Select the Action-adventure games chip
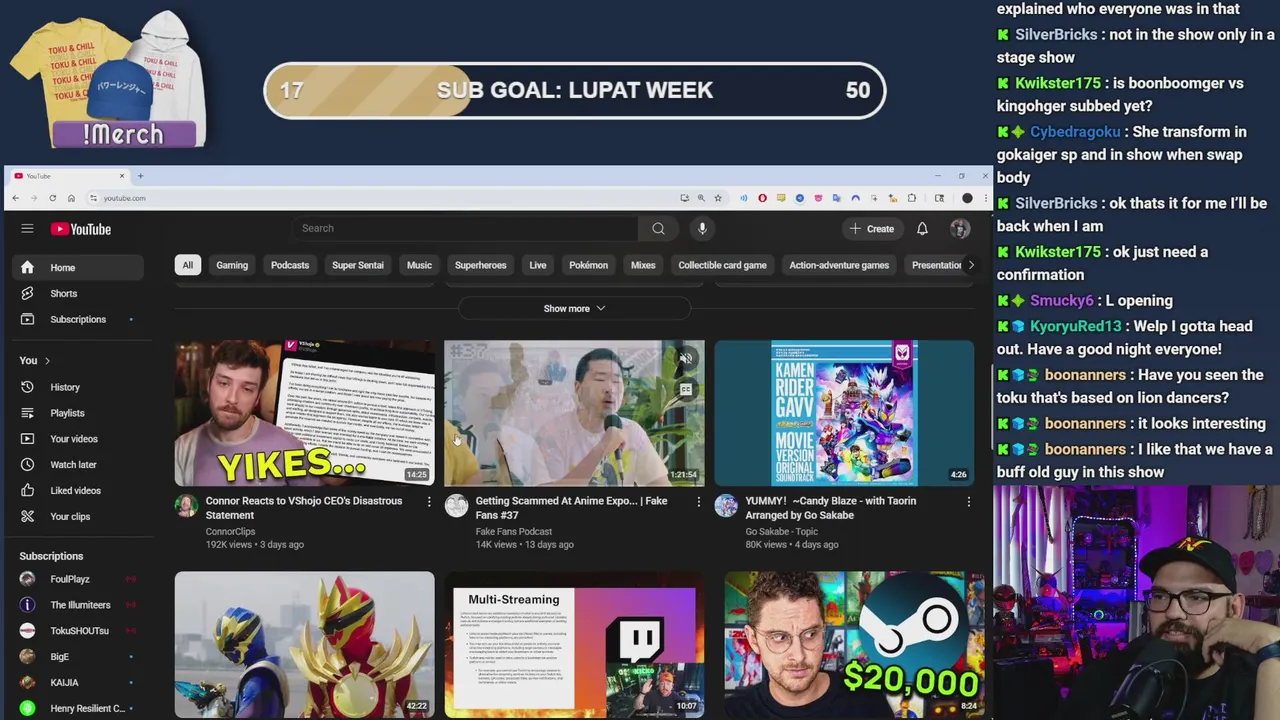The height and width of the screenshot is (720, 1280). click(x=839, y=265)
